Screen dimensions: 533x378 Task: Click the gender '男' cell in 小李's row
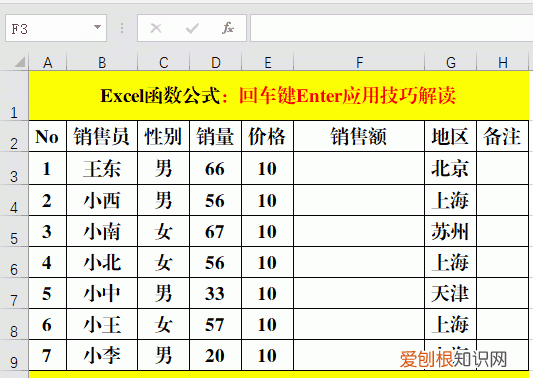coord(164,355)
